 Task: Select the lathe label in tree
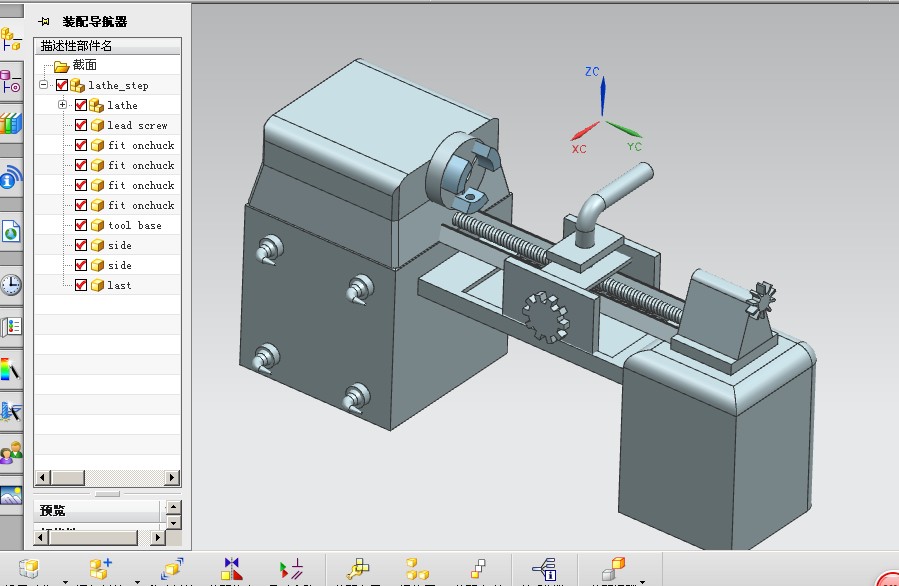pos(122,106)
